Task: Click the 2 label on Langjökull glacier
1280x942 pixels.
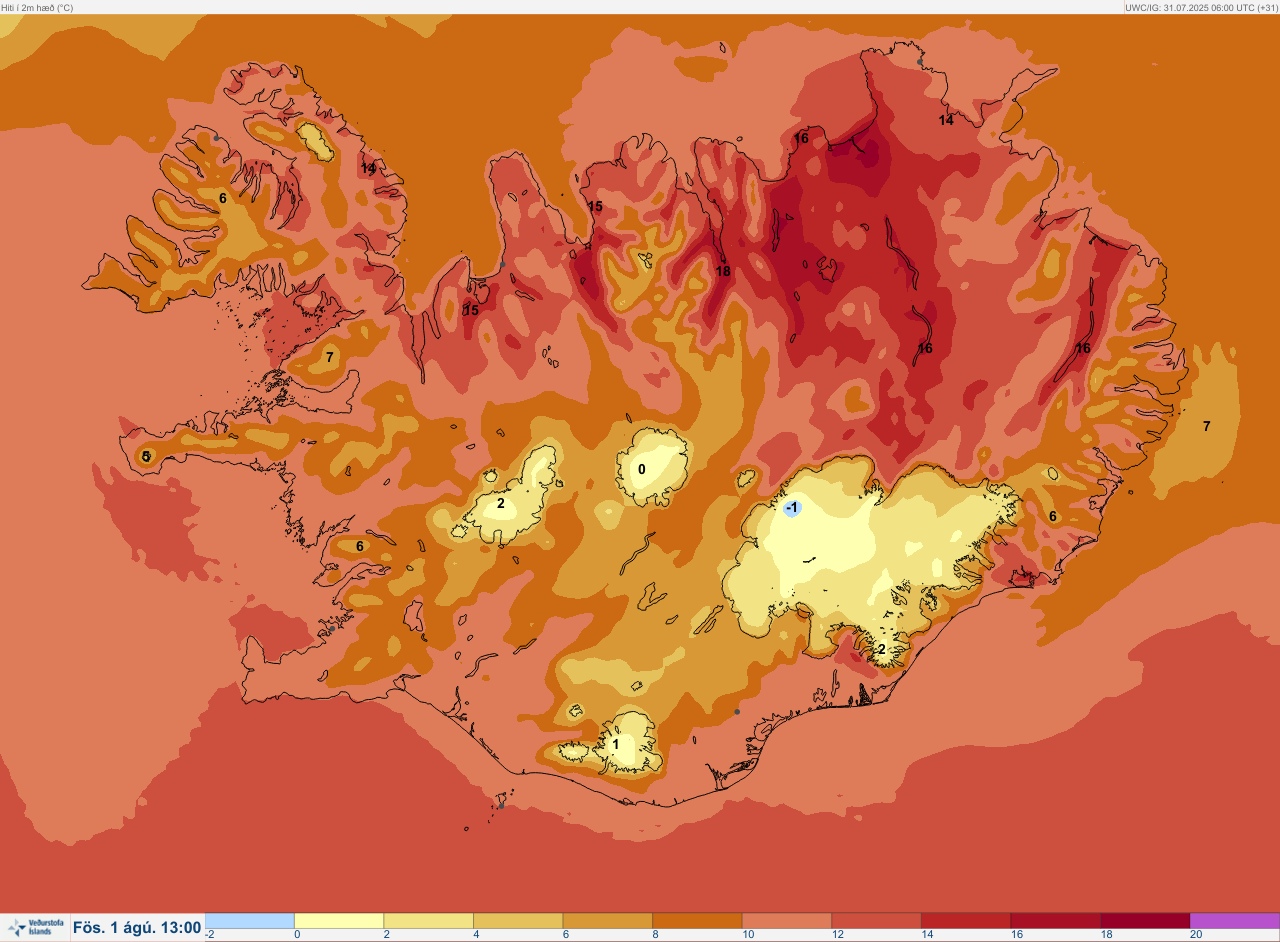Action: pyautogui.click(x=501, y=503)
